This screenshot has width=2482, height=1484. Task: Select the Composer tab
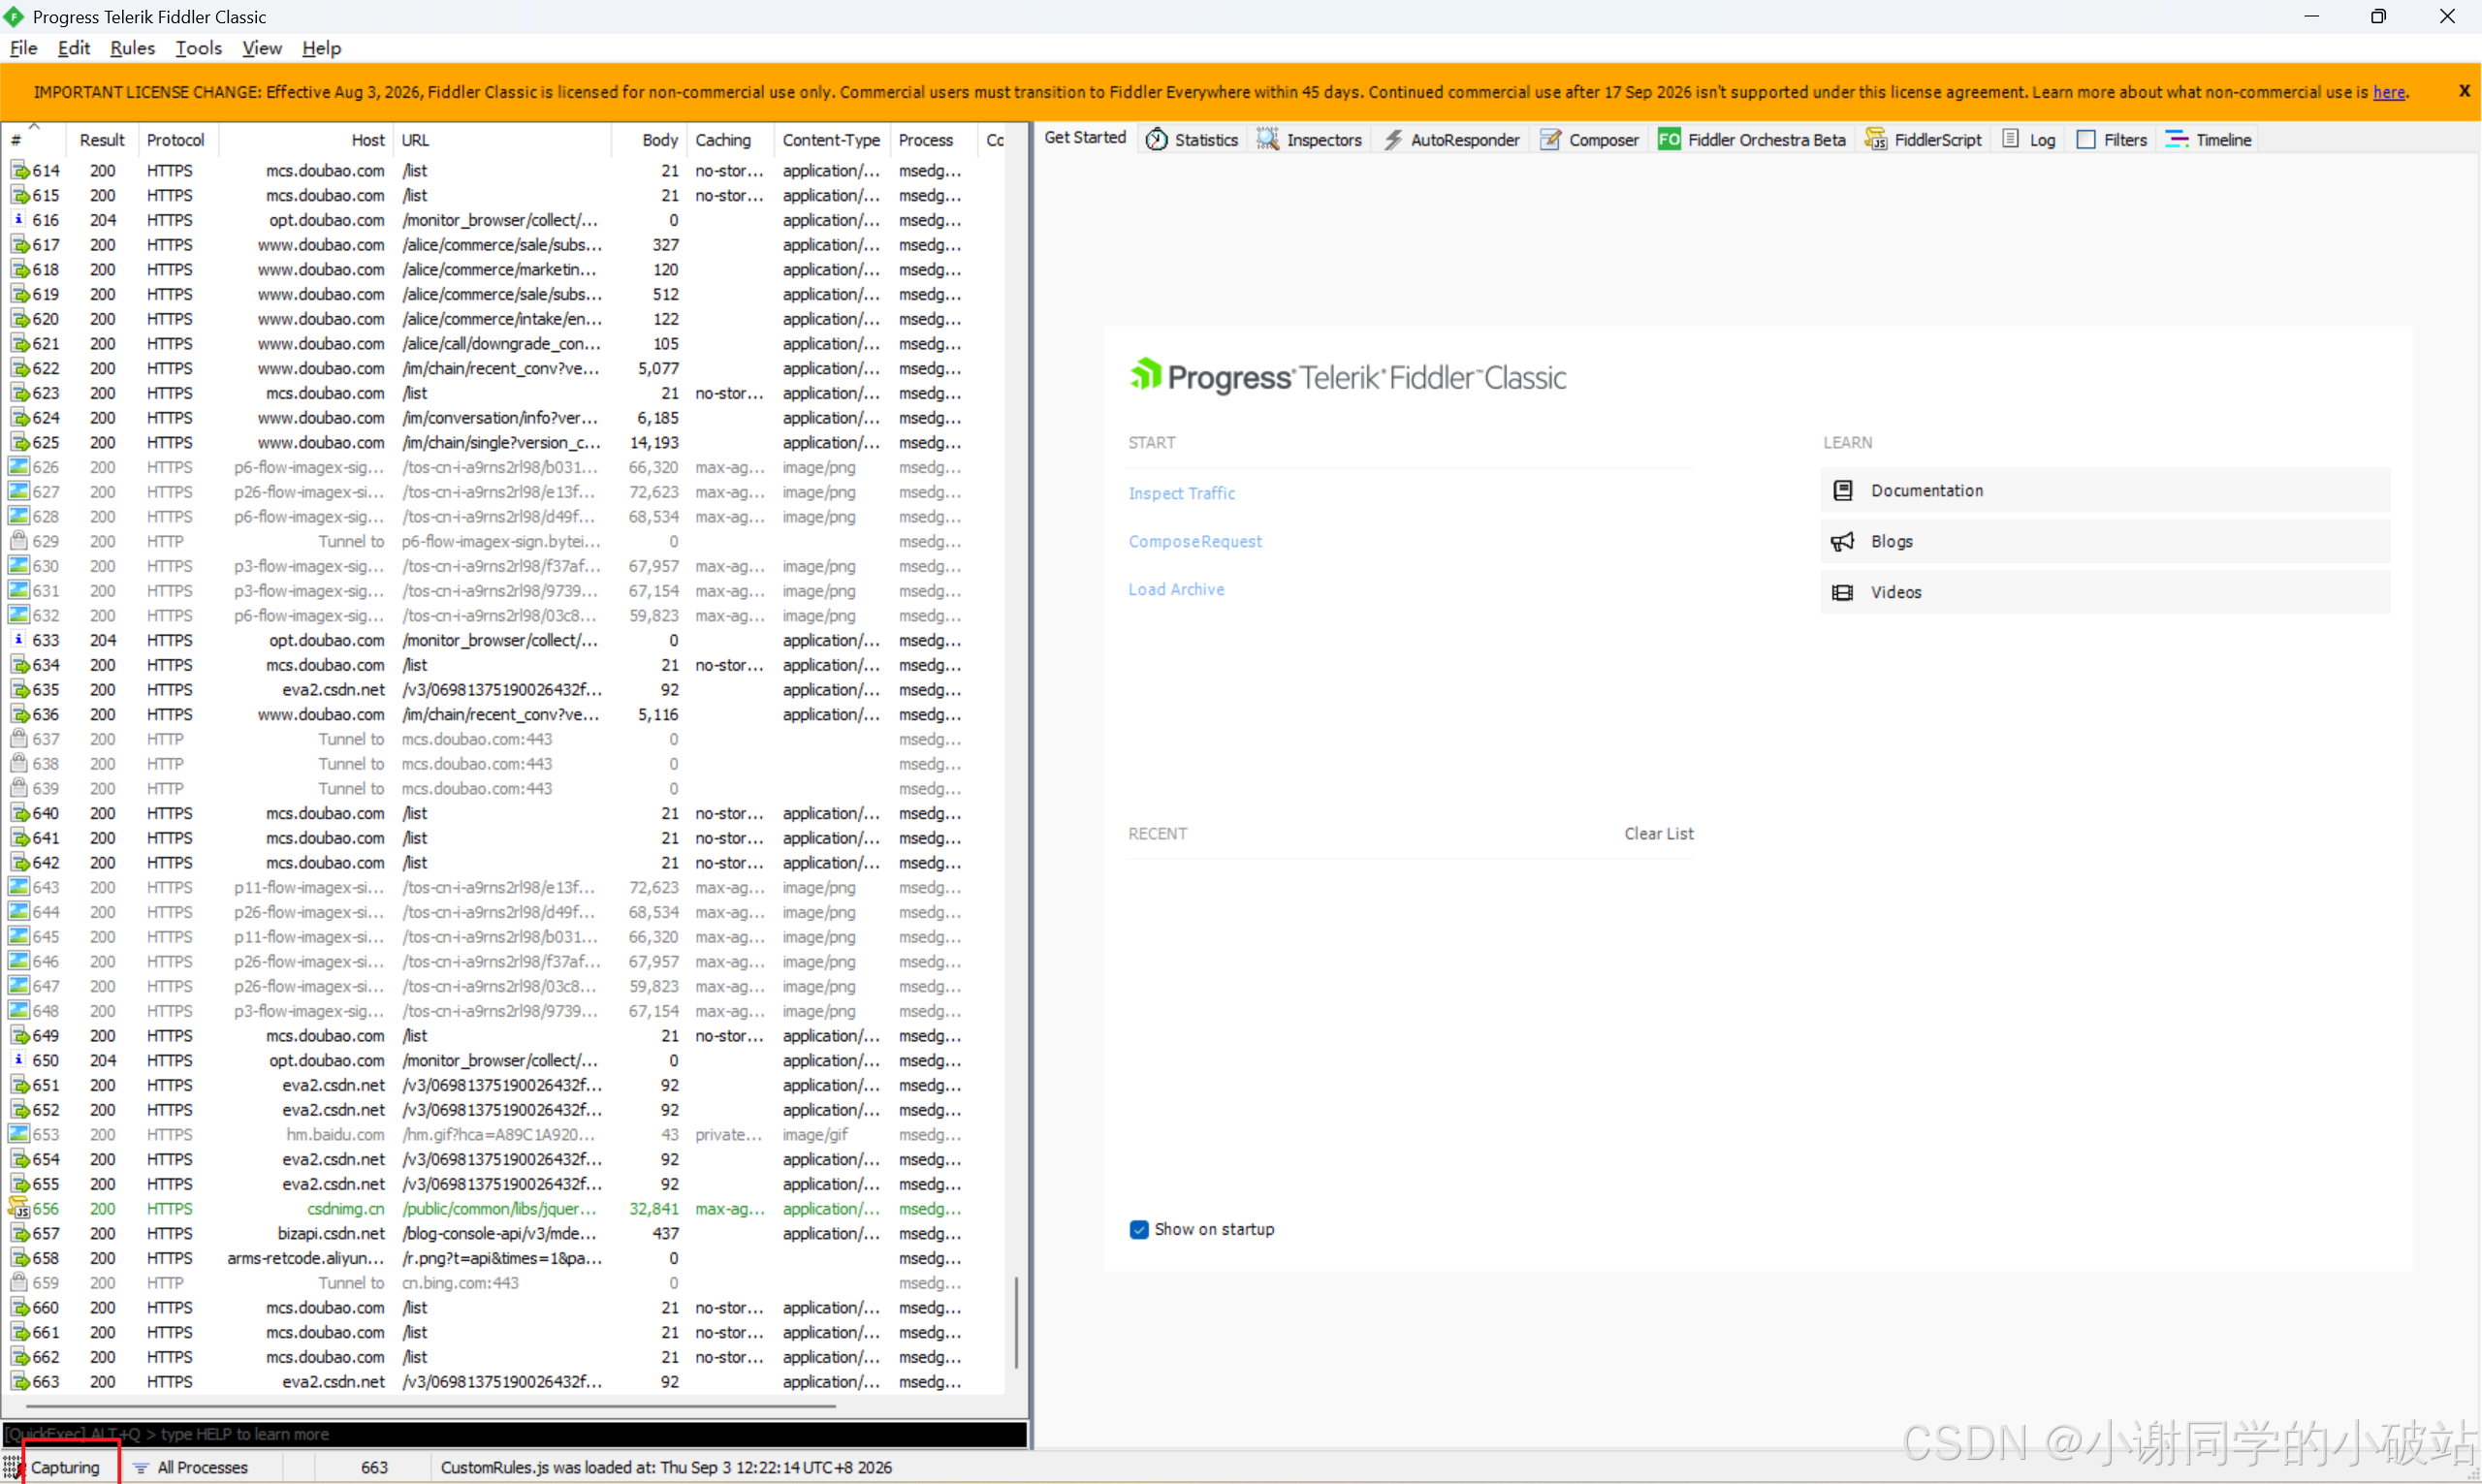[1589, 140]
